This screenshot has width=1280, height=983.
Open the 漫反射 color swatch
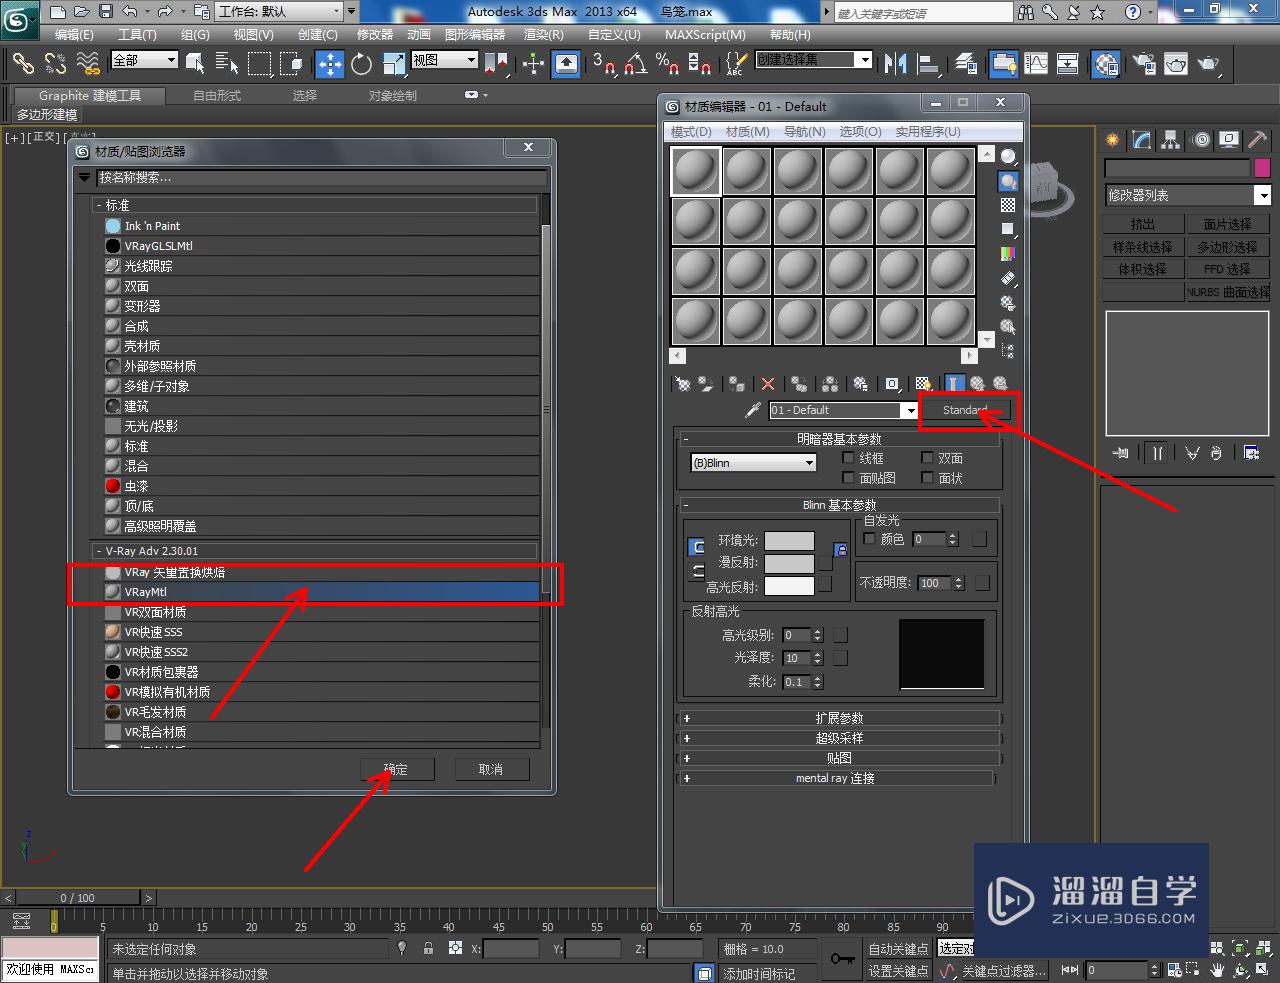pyautogui.click(x=790, y=563)
